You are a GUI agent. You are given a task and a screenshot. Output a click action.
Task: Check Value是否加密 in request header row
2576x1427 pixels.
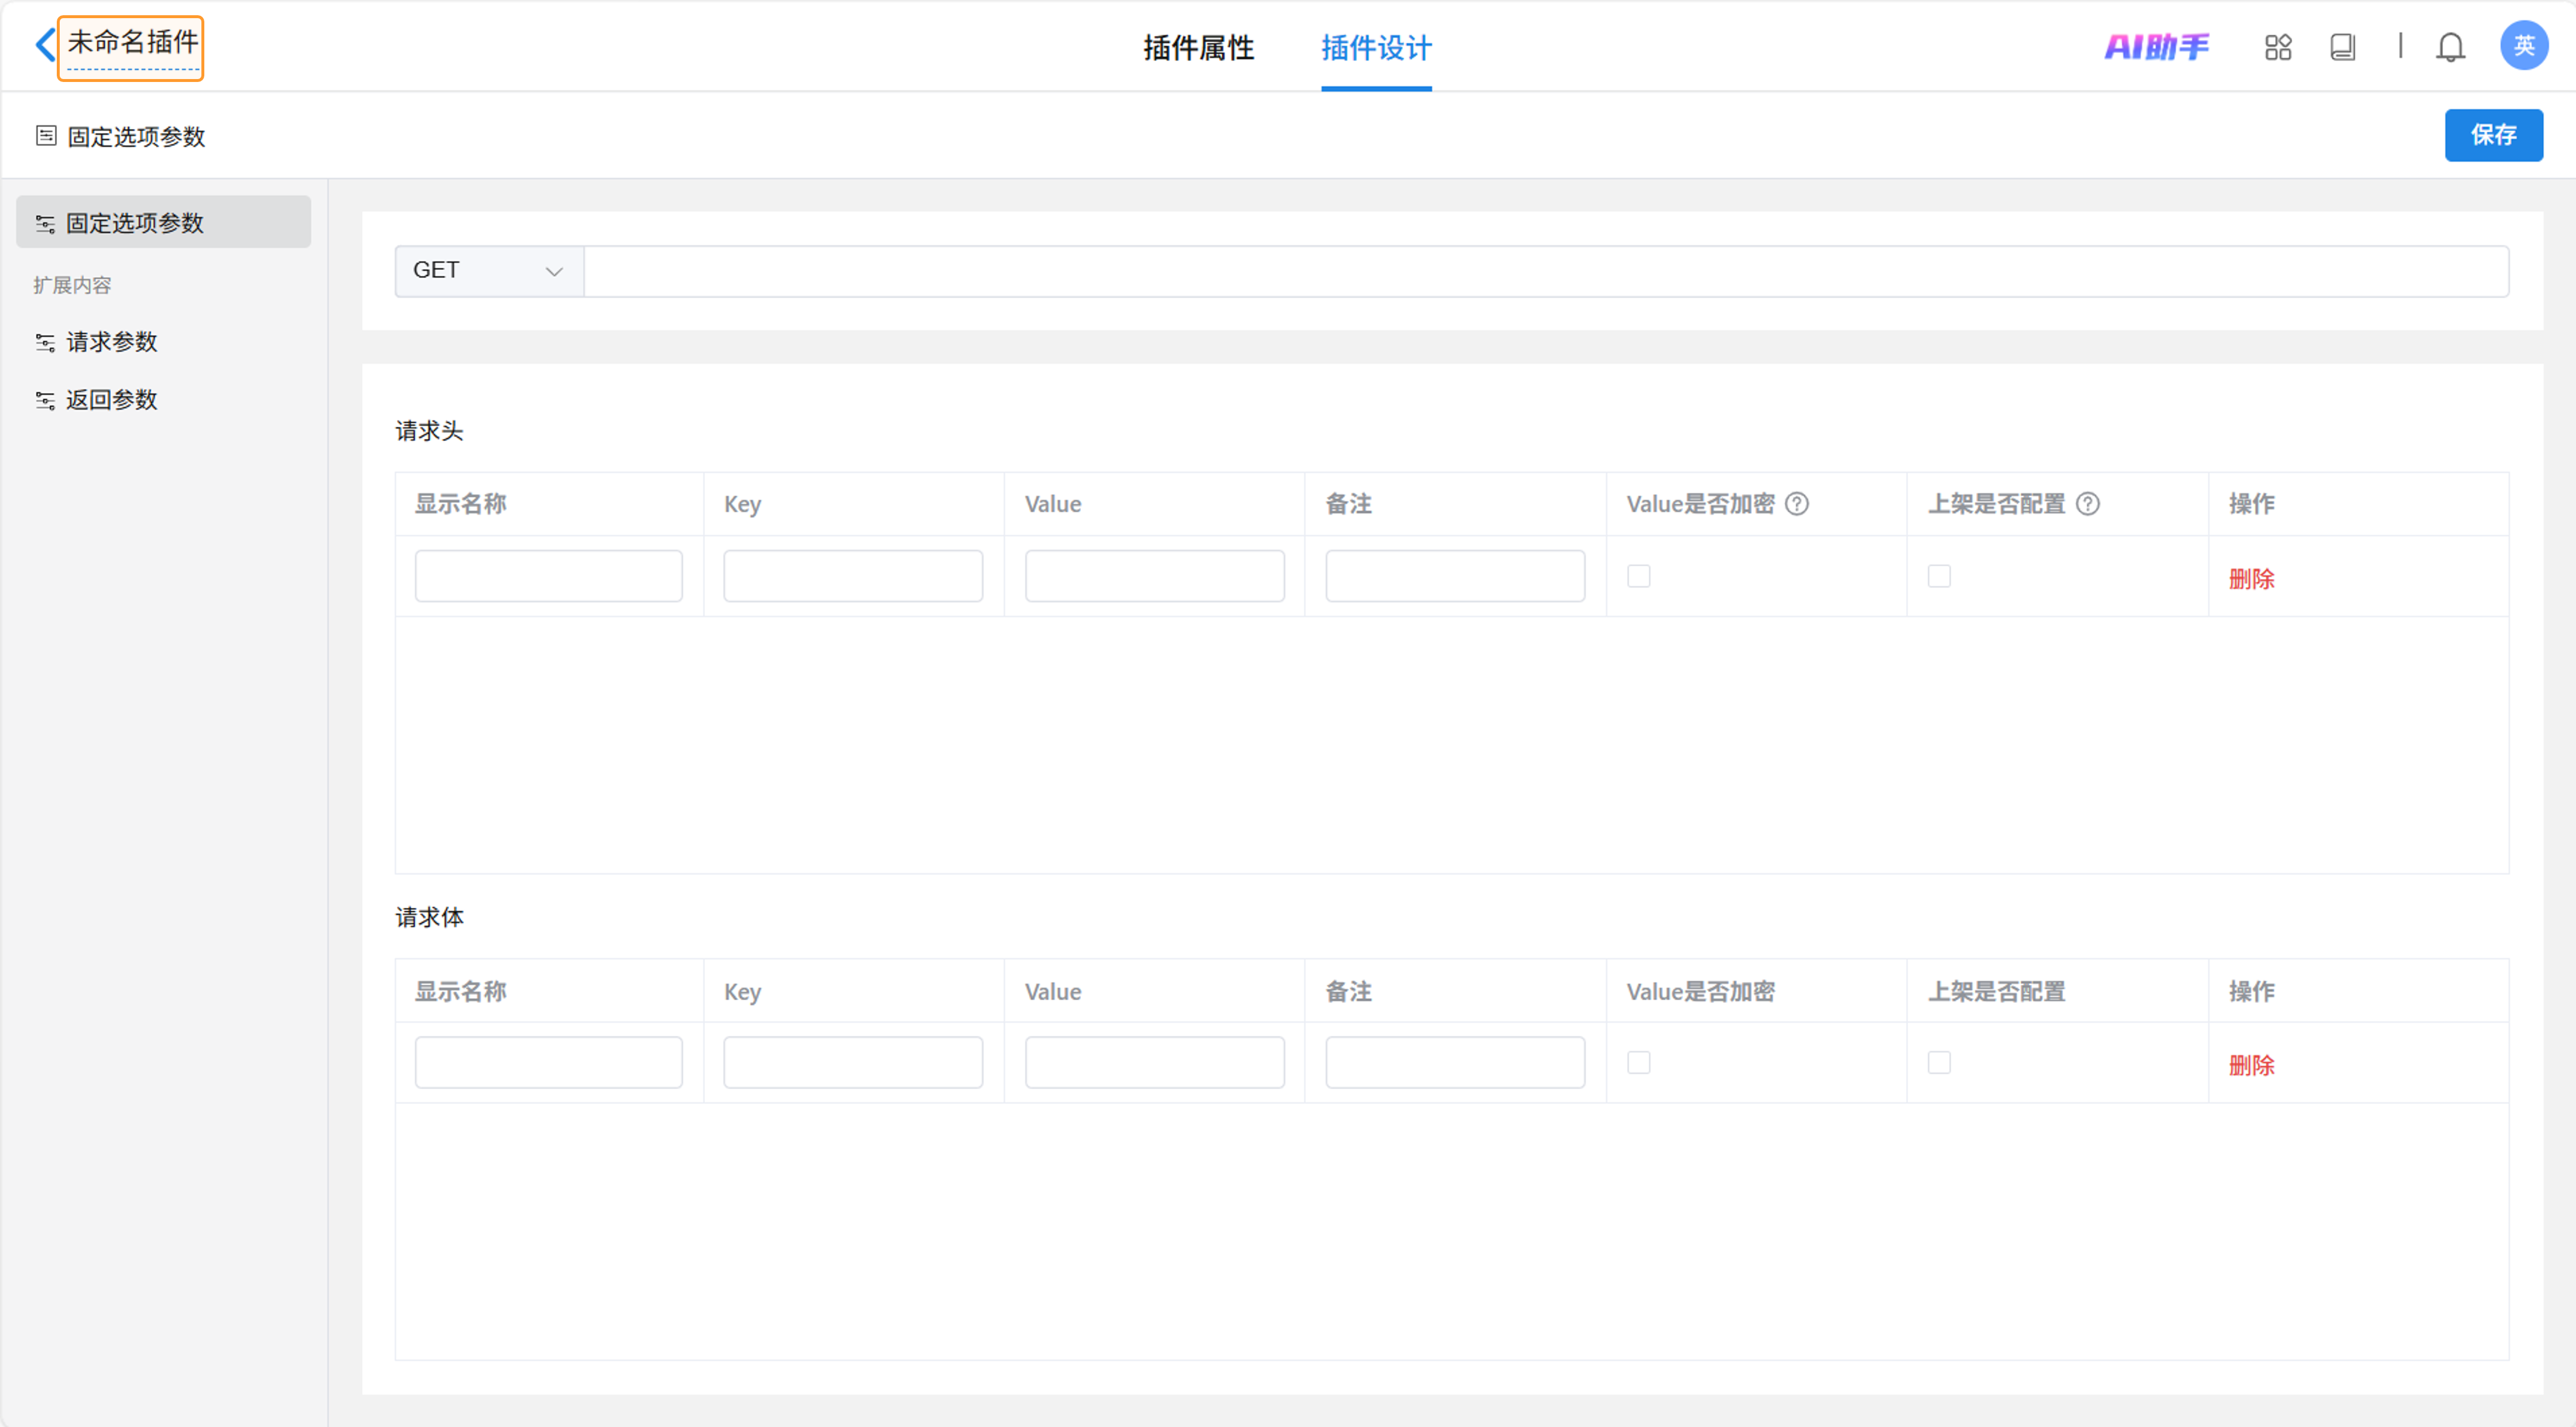click(1639, 576)
